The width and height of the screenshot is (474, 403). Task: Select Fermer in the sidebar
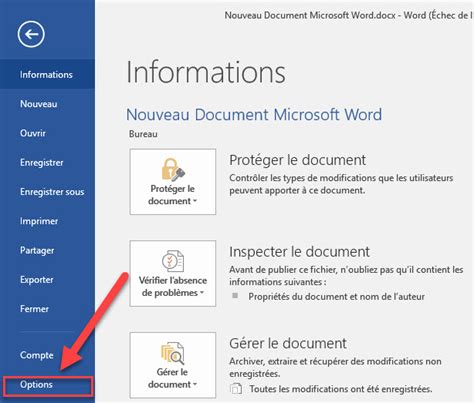point(47,309)
